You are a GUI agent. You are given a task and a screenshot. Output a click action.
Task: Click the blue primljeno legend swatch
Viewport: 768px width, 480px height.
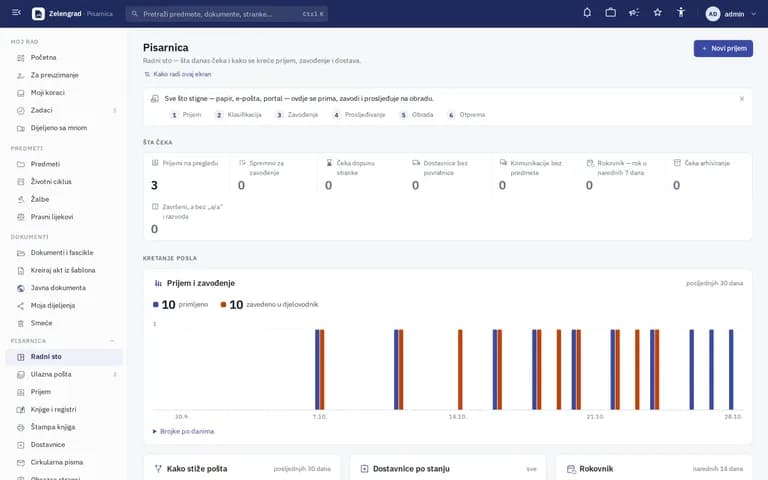tap(156, 305)
